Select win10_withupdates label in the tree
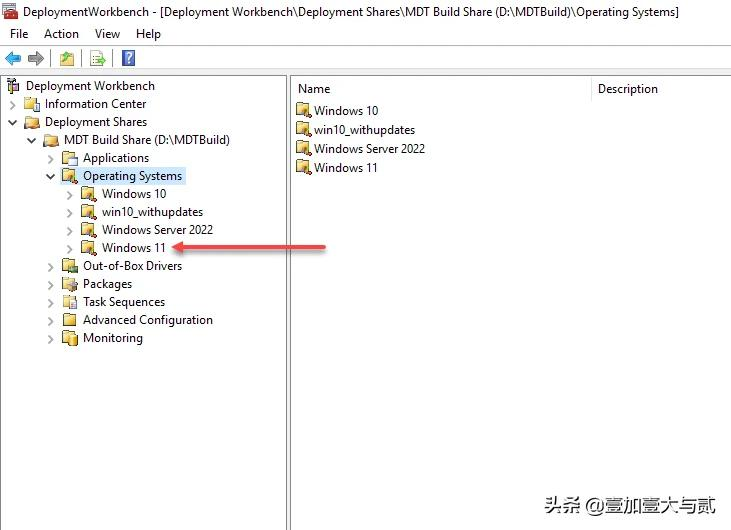 (152, 212)
